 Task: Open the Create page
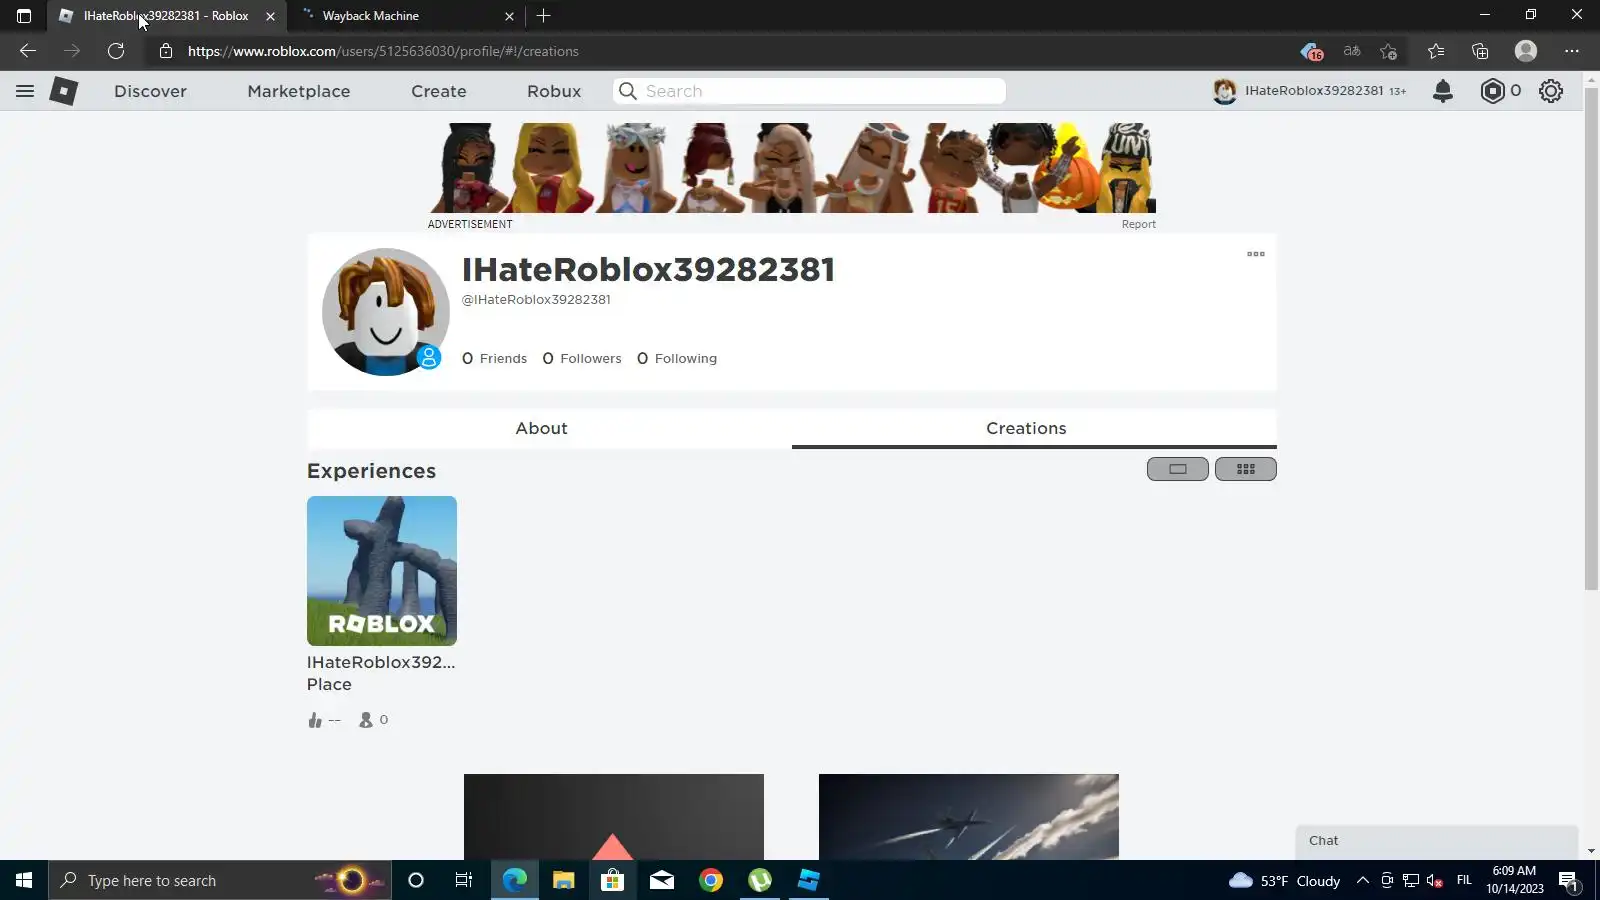pyautogui.click(x=439, y=91)
